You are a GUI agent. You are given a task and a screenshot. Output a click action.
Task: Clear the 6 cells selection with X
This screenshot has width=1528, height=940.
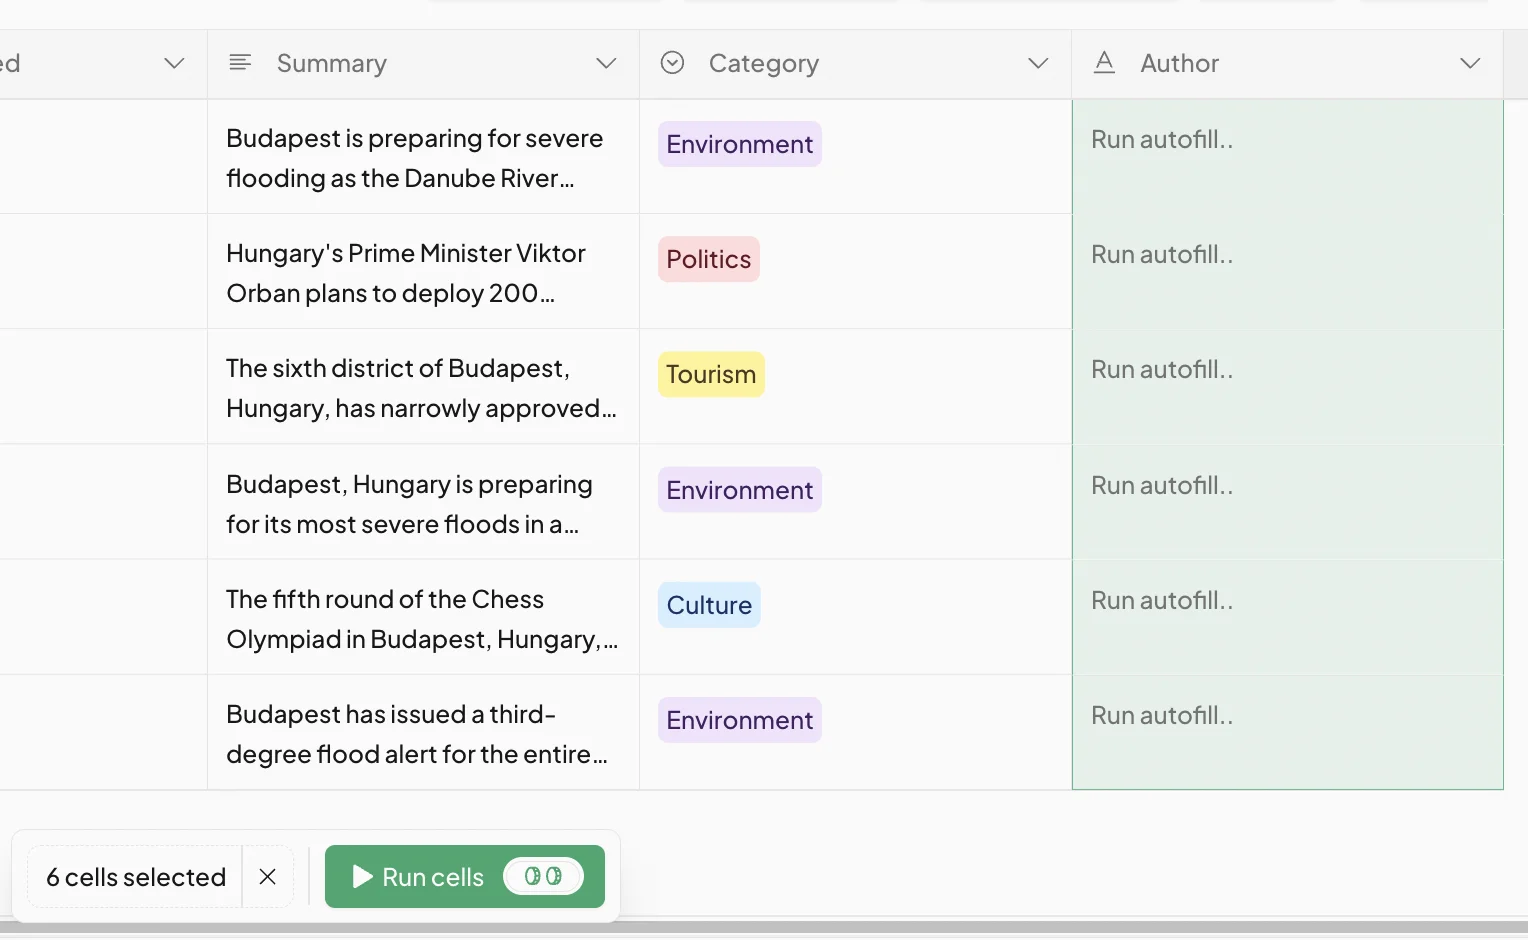267,877
